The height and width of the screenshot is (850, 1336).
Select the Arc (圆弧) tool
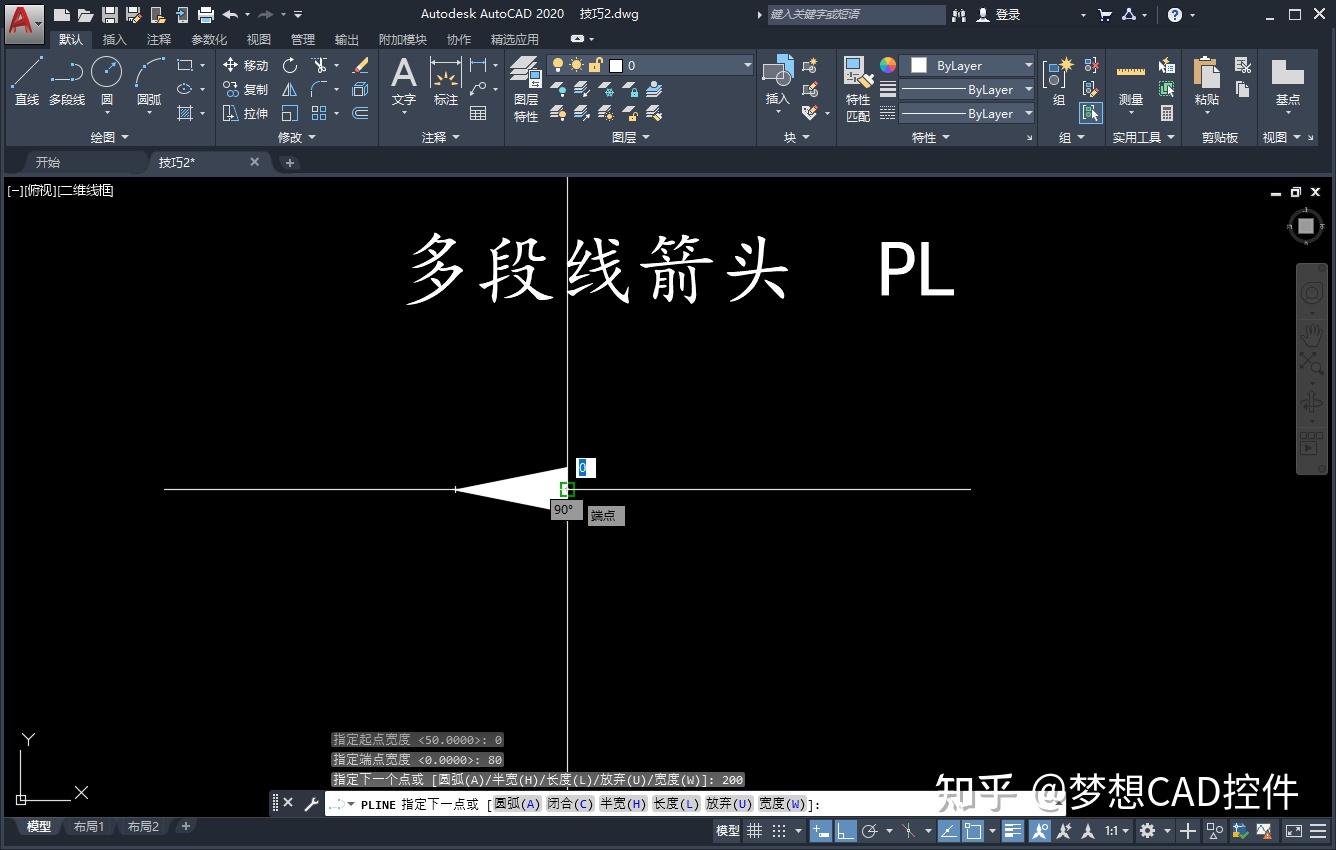(149, 80)
